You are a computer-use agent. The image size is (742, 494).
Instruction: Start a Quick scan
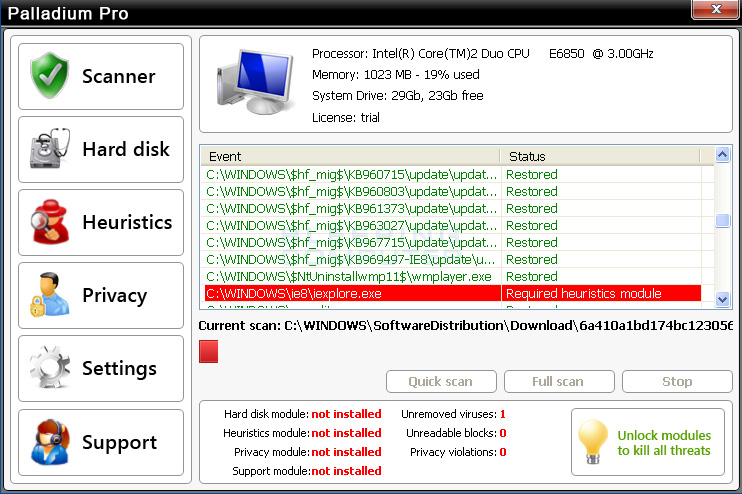point(440,381)
